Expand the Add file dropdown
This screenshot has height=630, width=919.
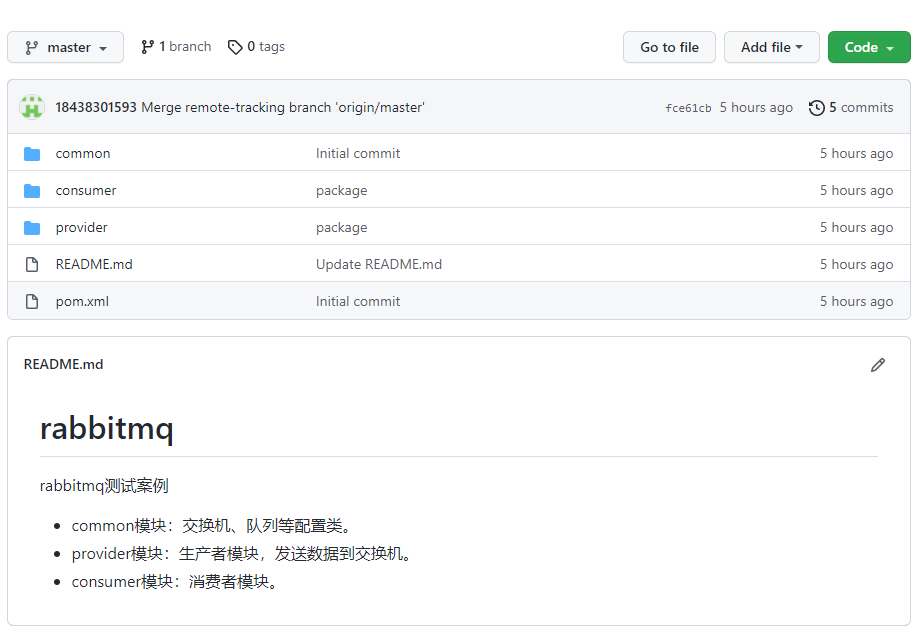[x=771, y=47]
